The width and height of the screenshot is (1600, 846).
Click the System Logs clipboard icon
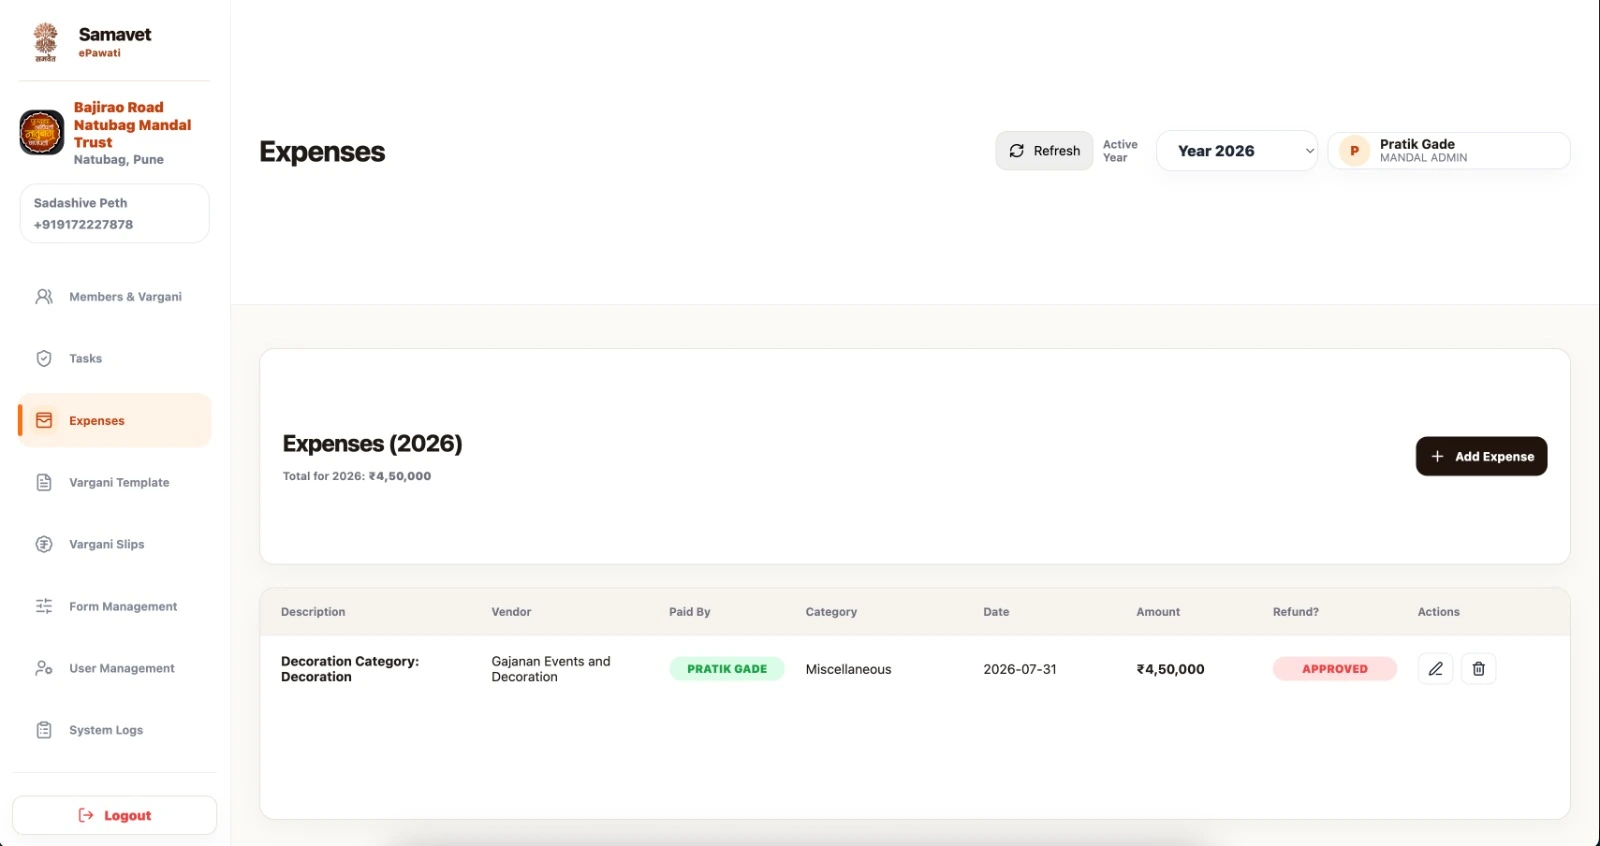(44, 730)
